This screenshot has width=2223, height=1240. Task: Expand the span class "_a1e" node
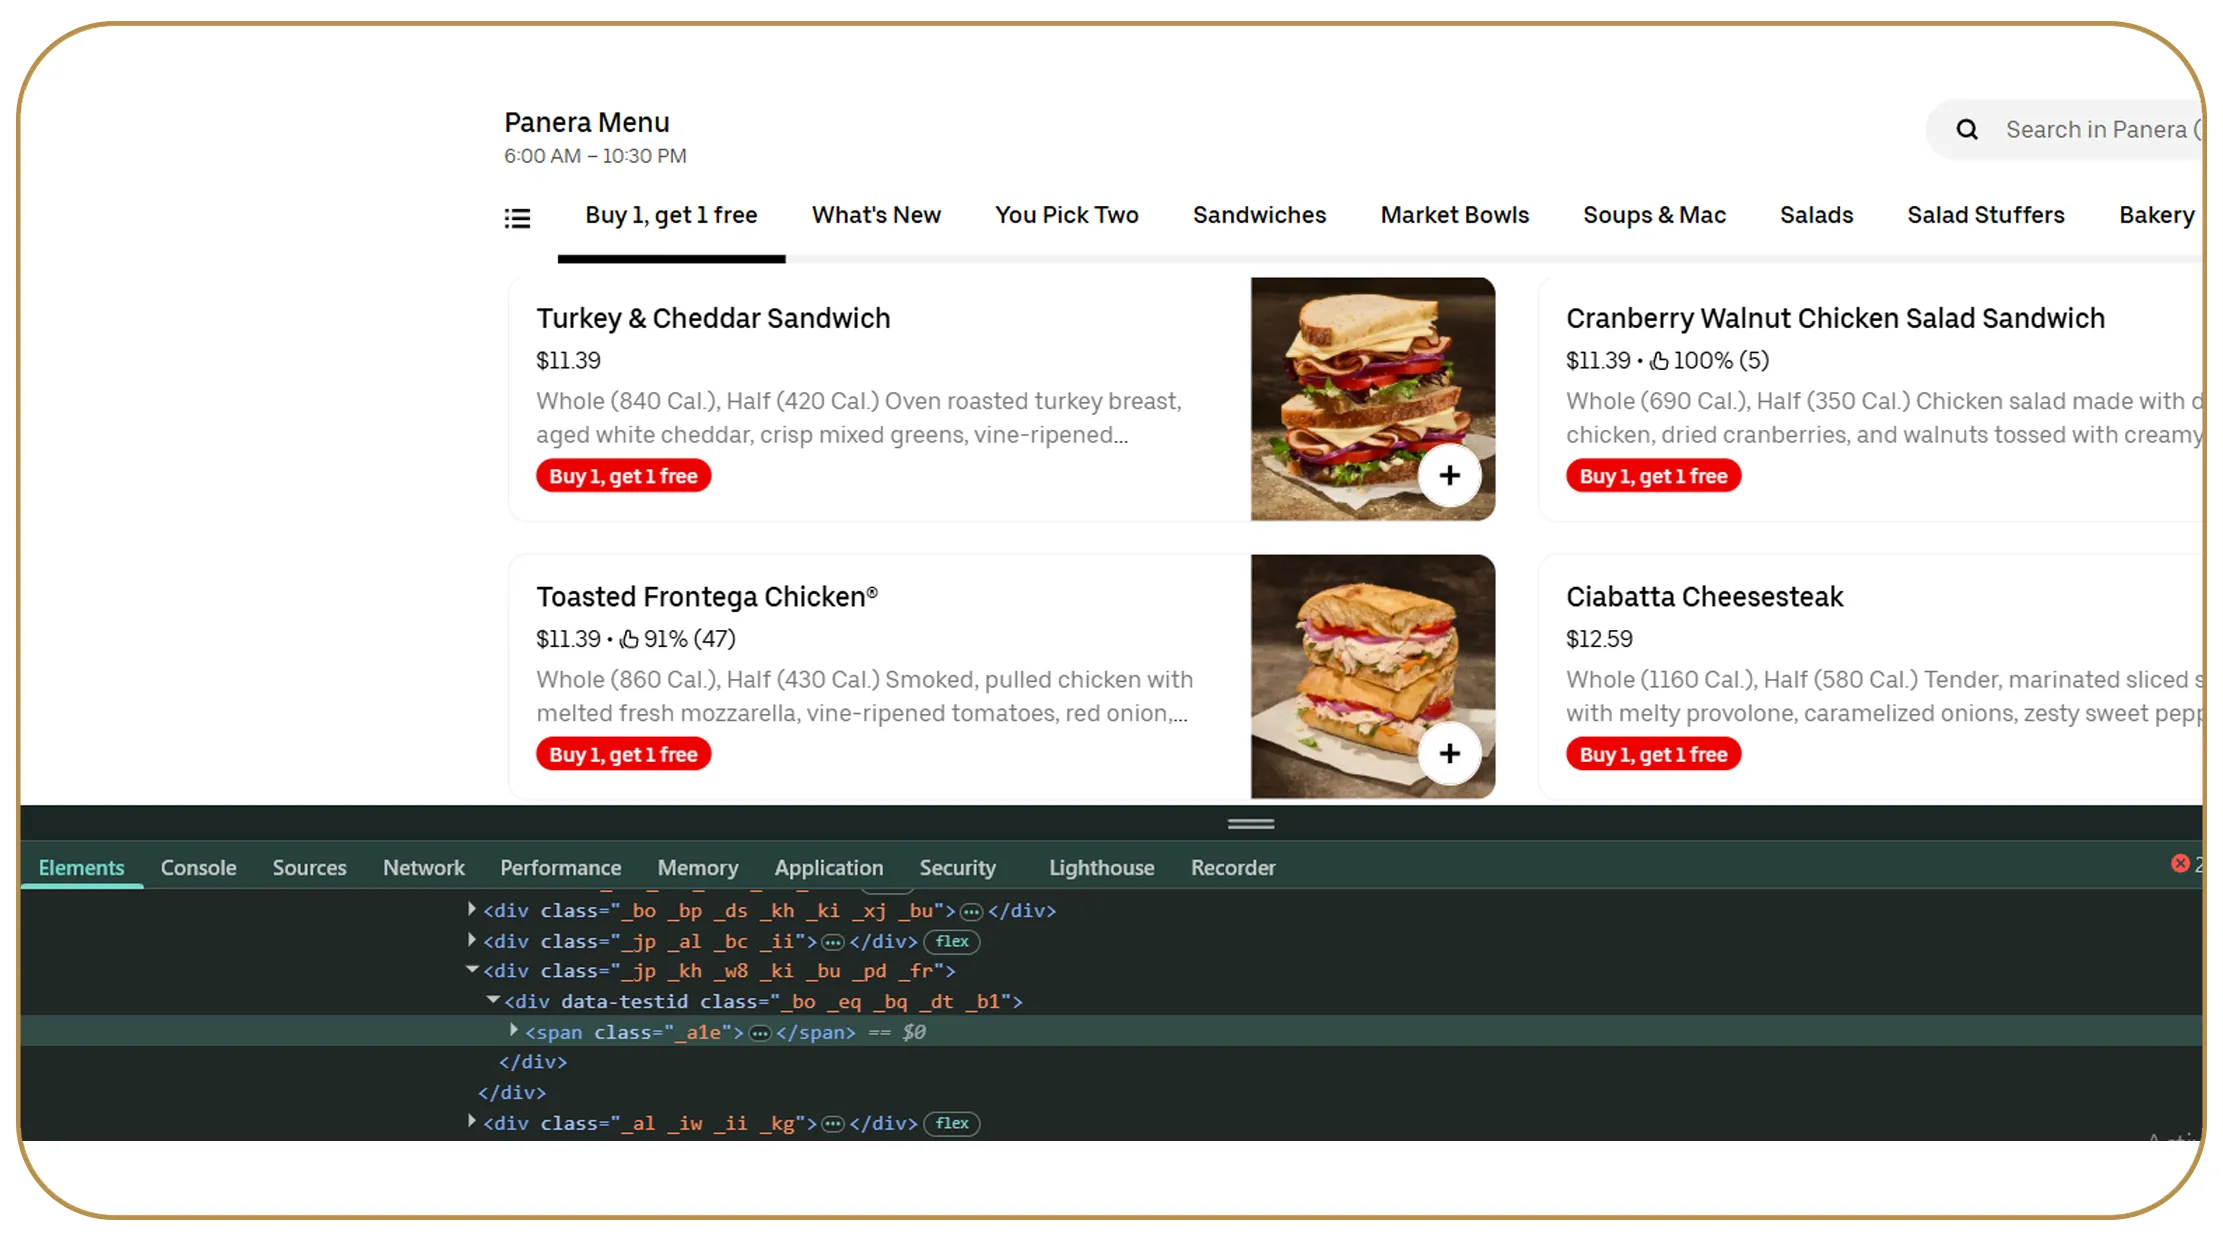point(513,1030)
